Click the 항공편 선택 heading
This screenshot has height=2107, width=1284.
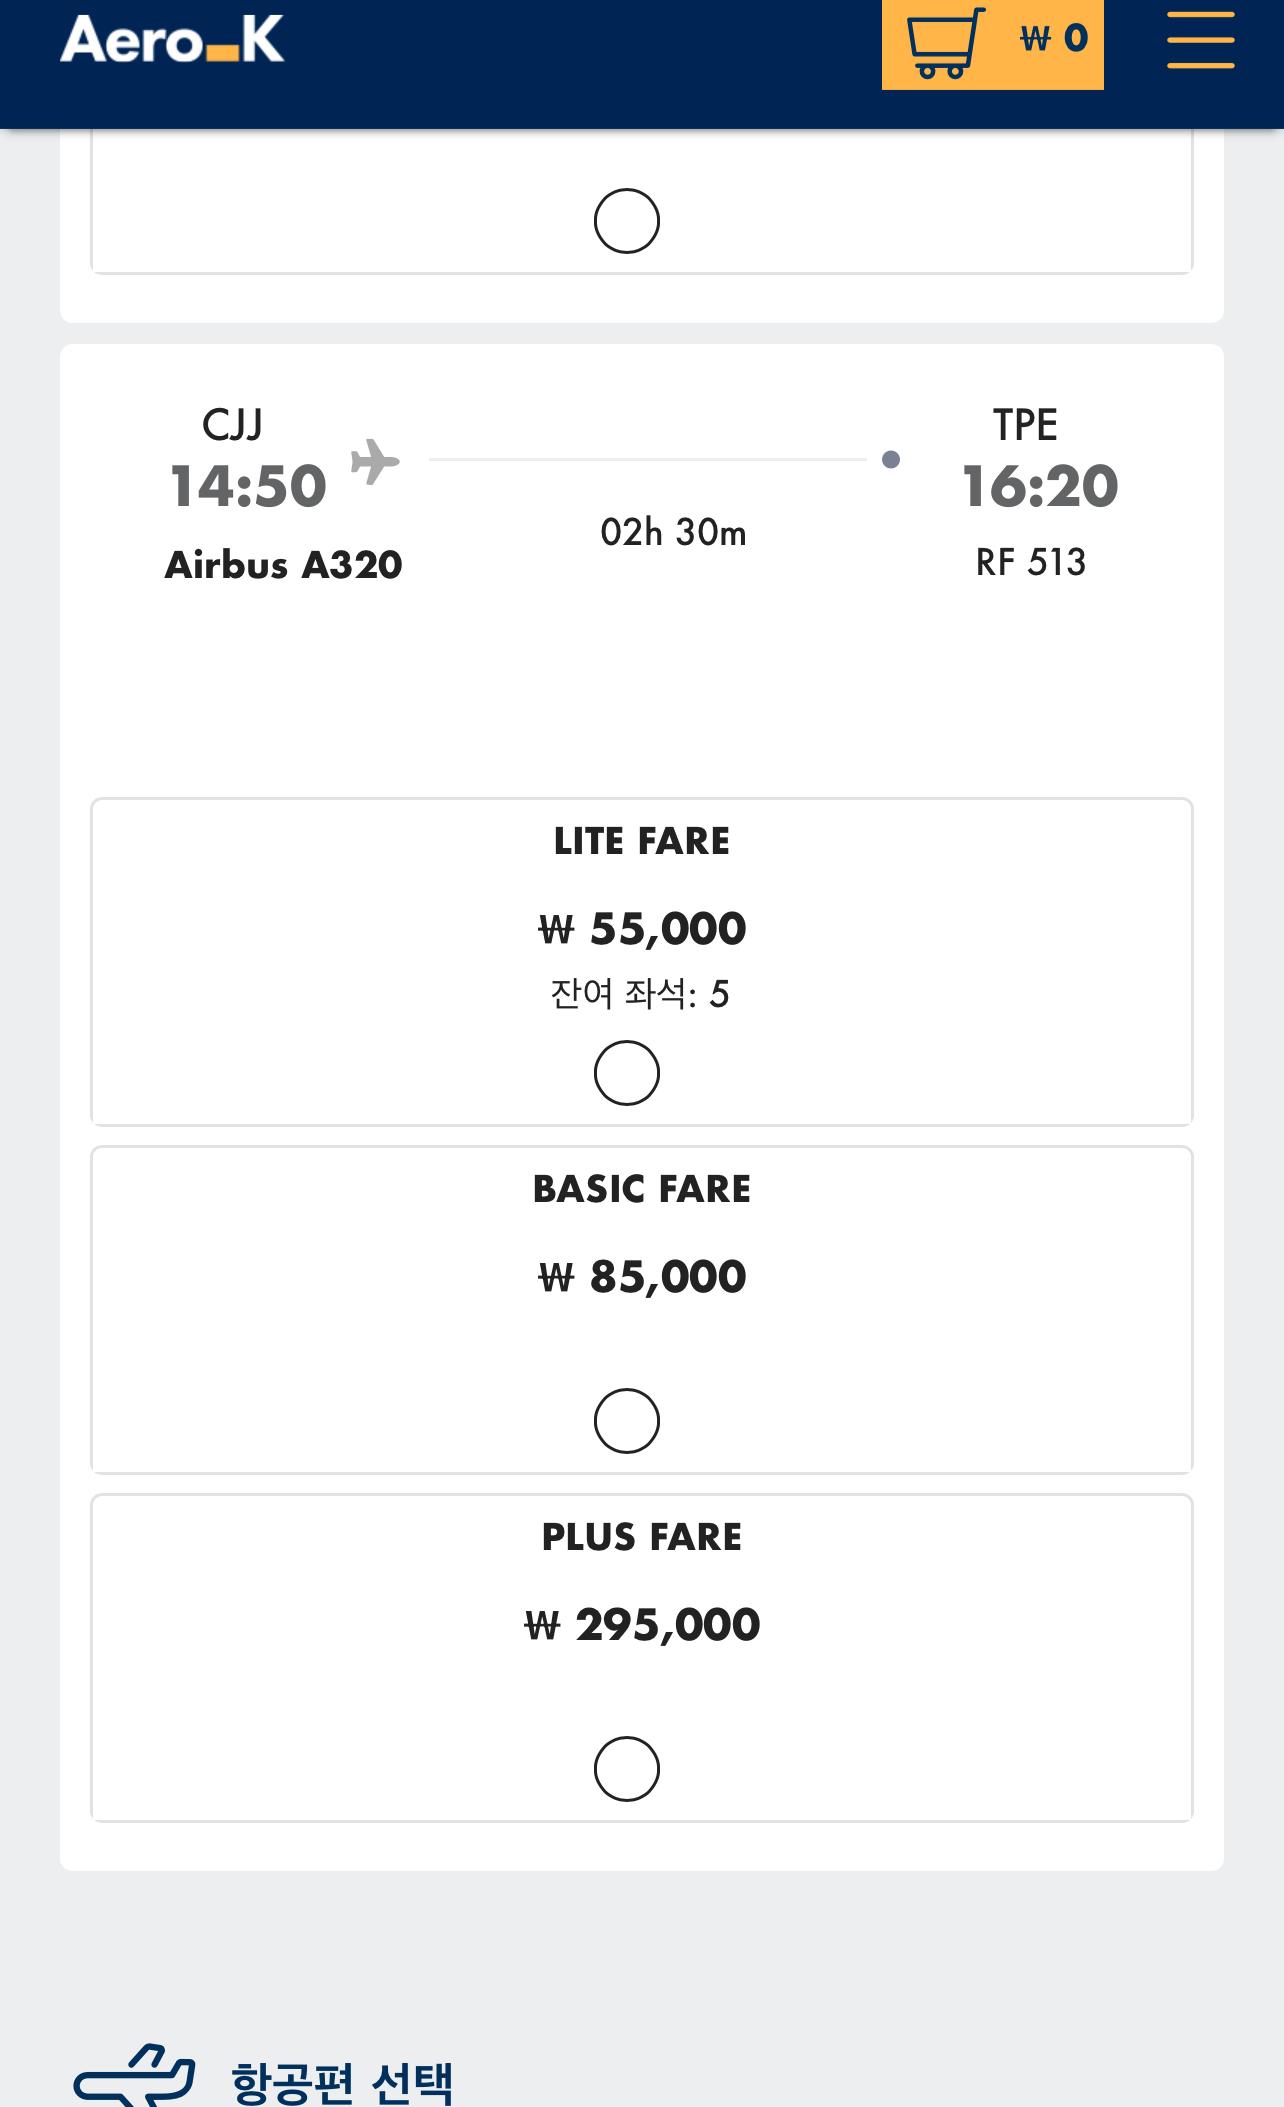[342, 2083]
